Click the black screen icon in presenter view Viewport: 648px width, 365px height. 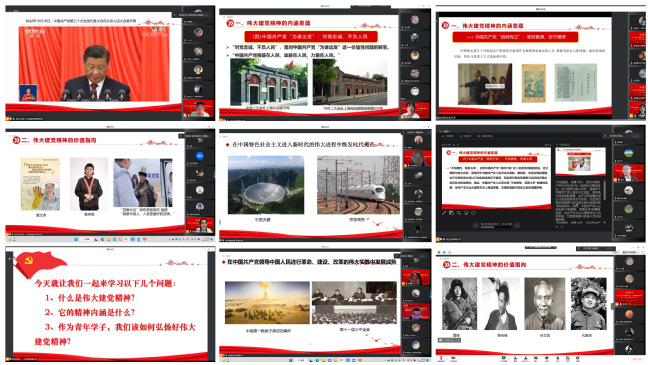pos(466,213)
